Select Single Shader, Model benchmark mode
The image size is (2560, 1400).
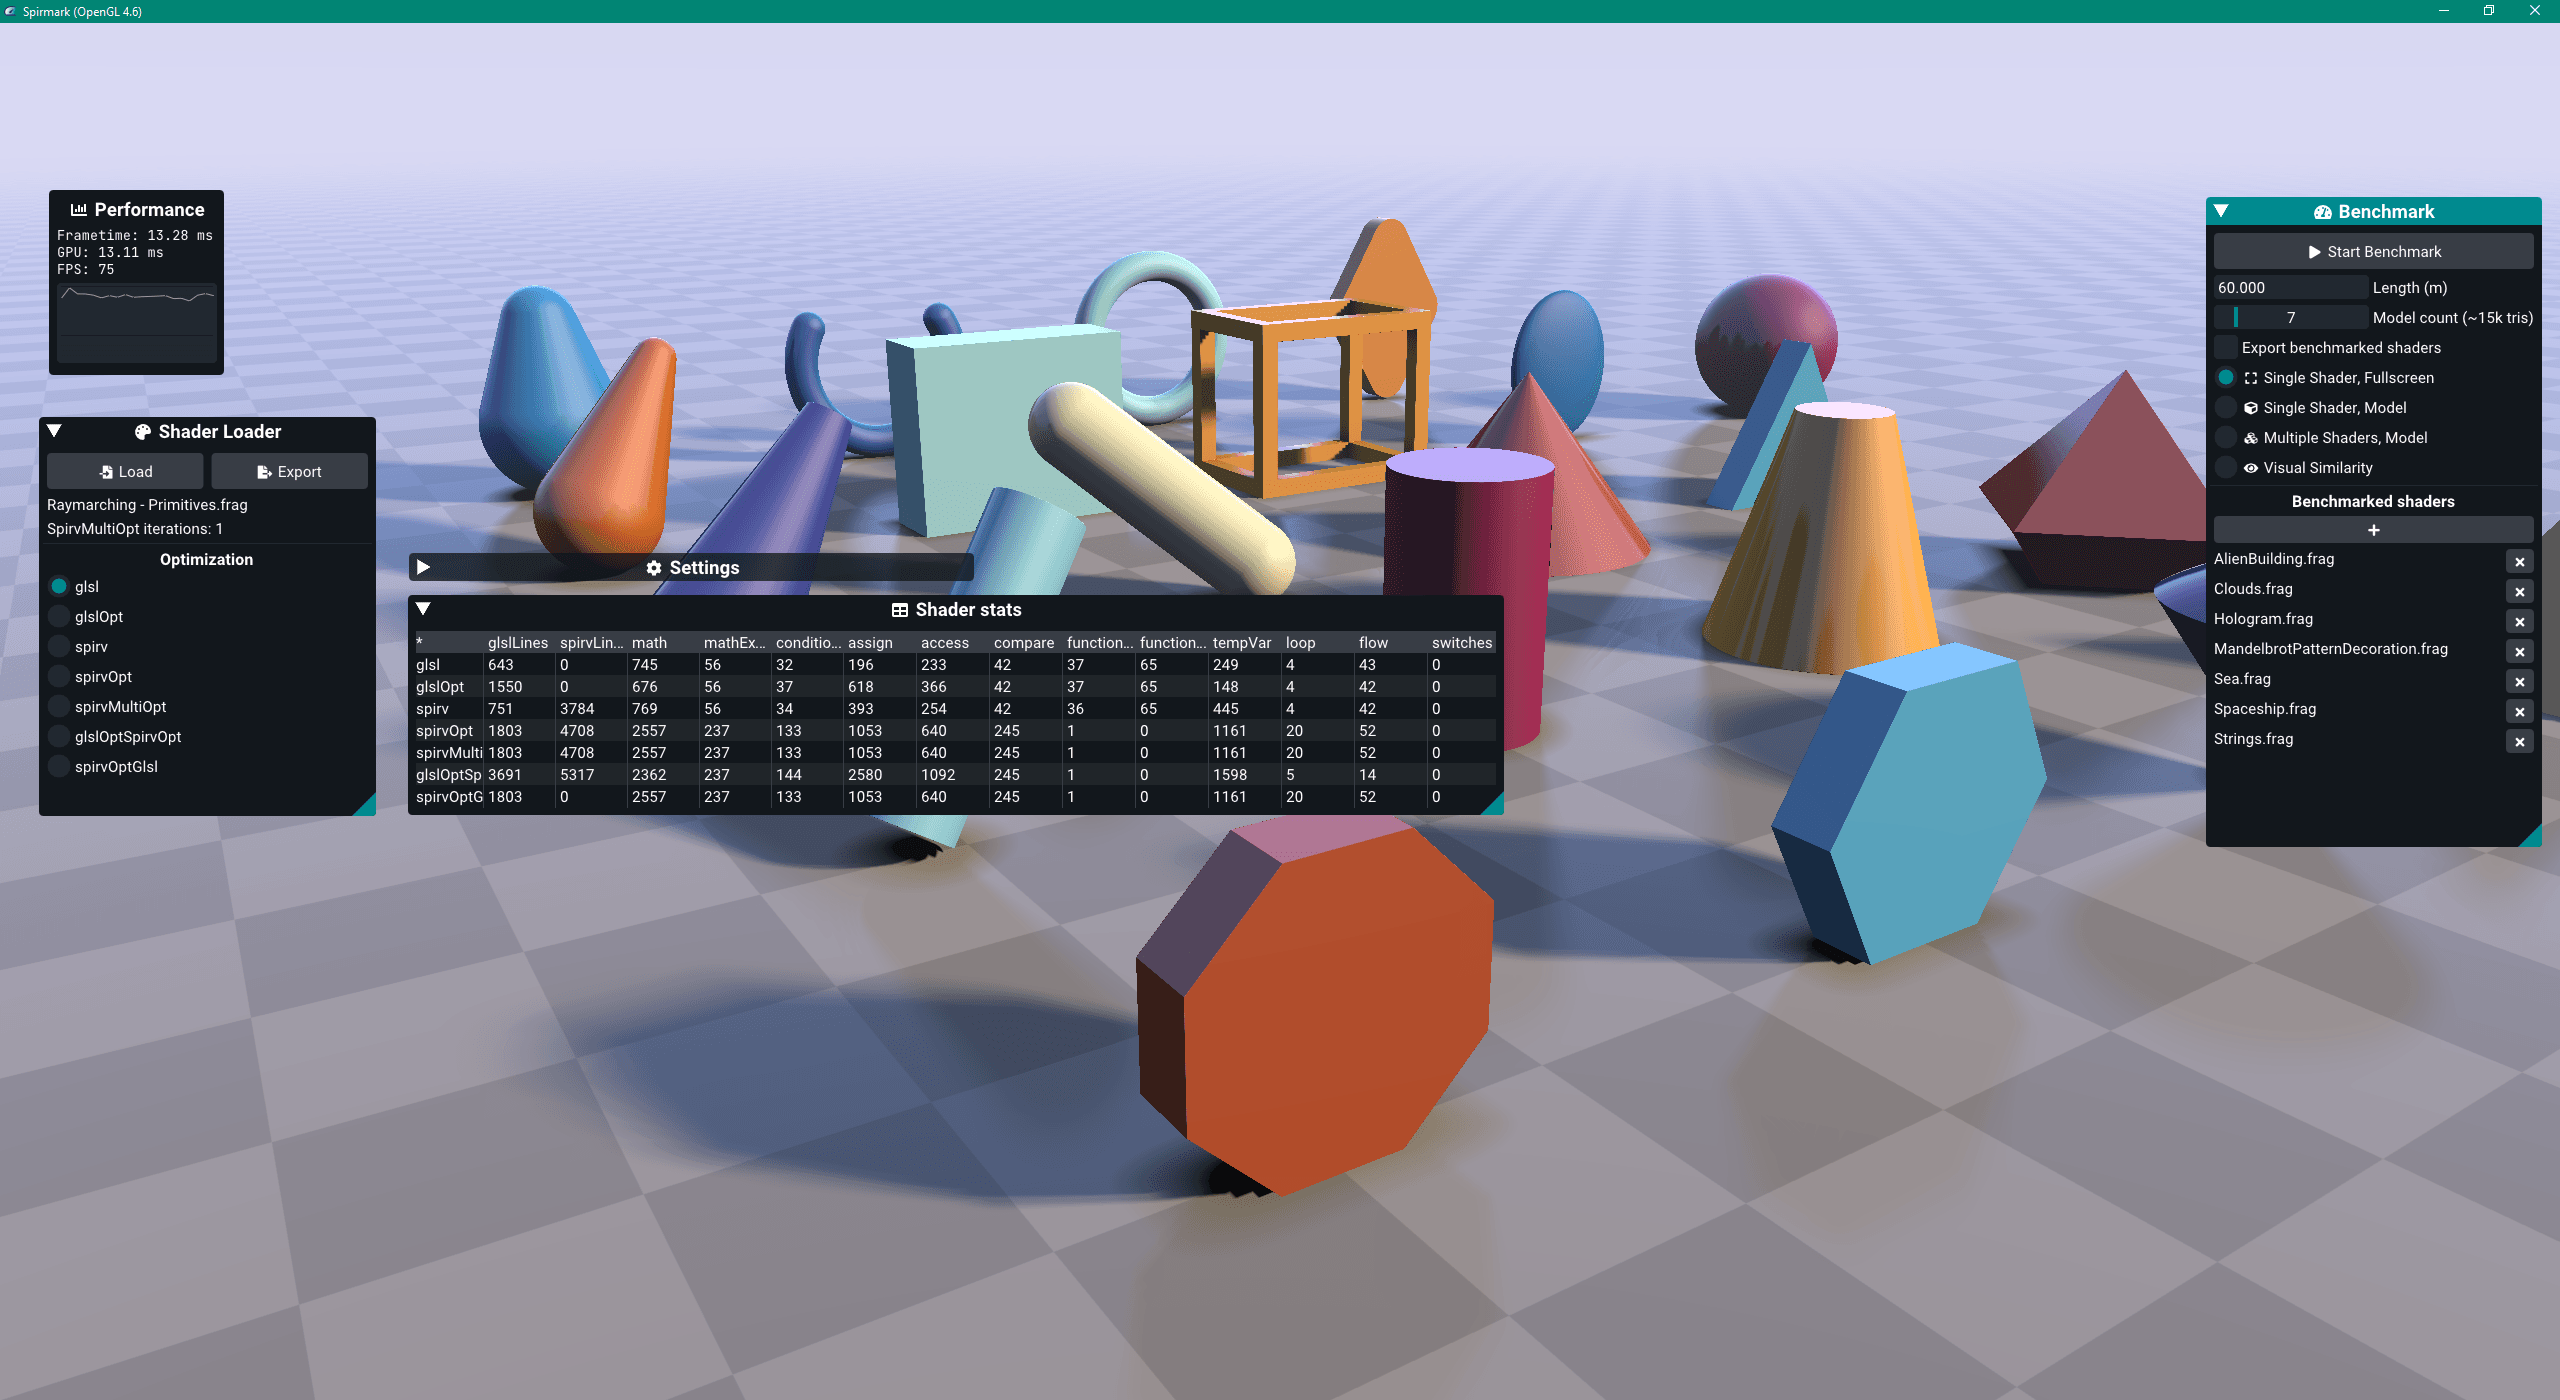2226,408
